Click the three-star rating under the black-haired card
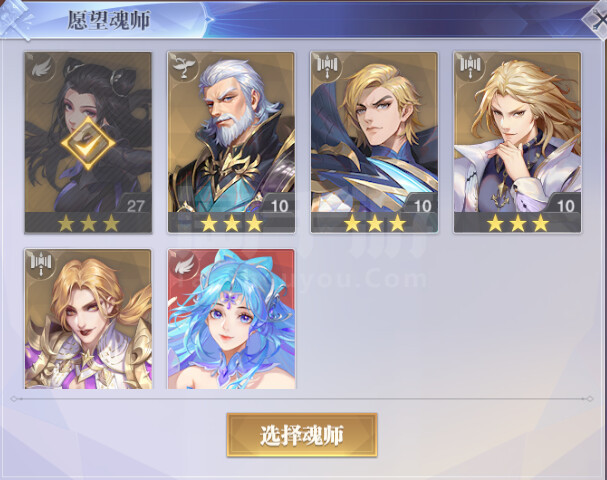The height and width of the screenshot is (480, 607). coord(89,223)
